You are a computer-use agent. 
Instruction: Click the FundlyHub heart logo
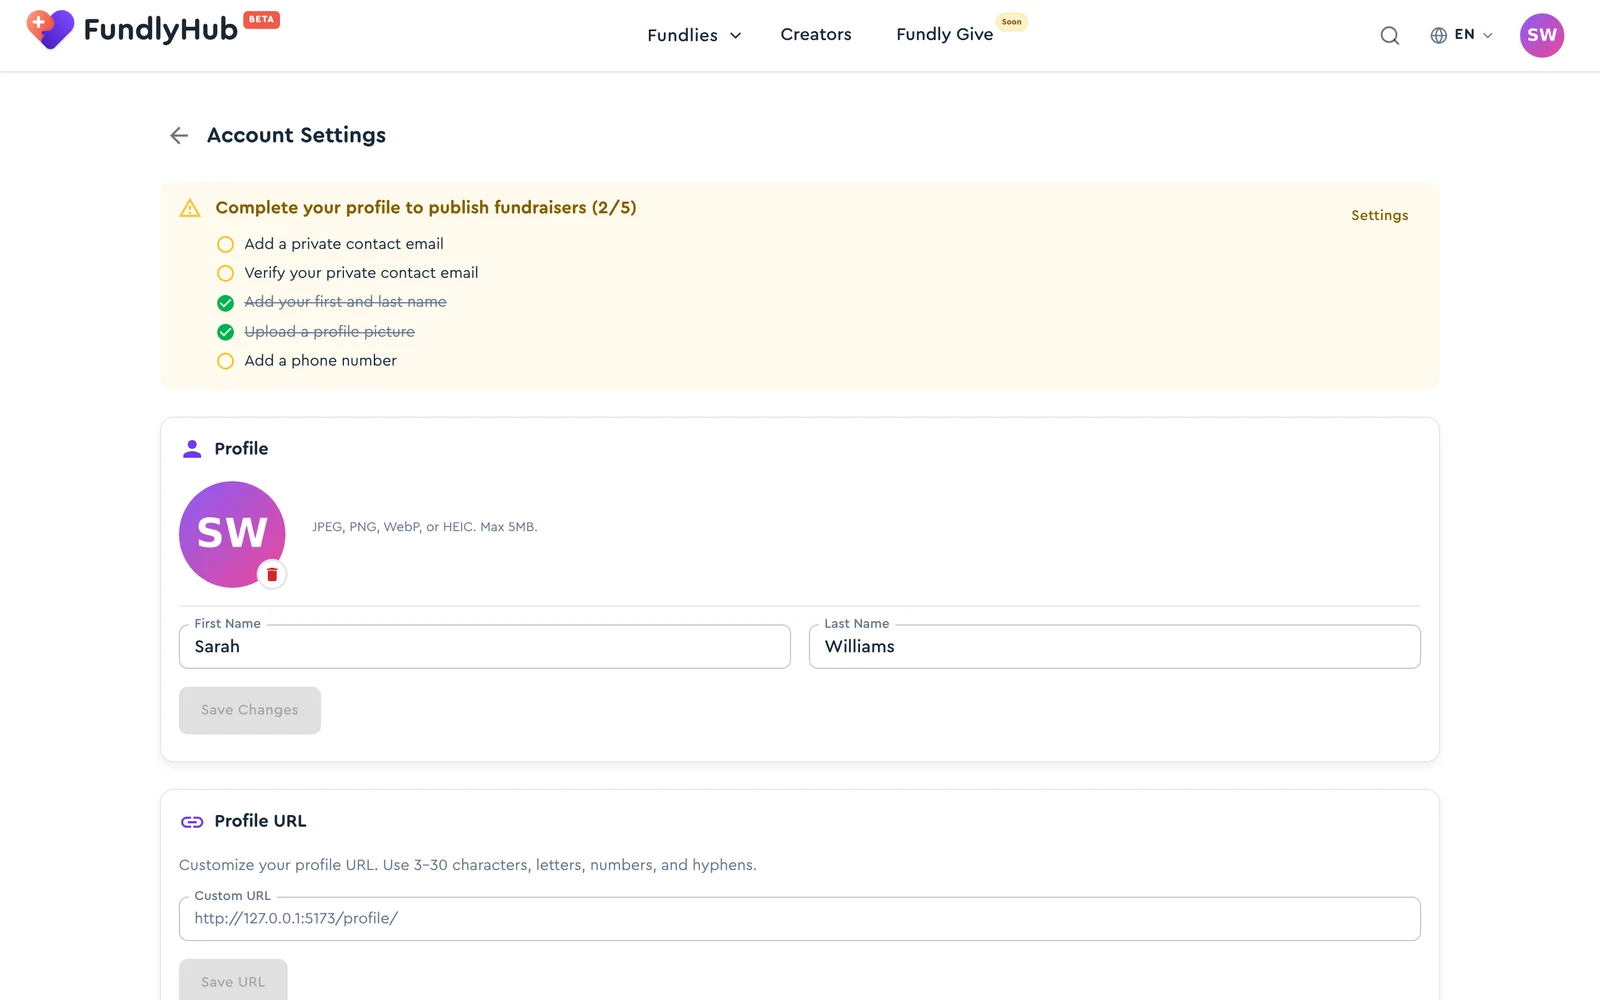point(50,30)
